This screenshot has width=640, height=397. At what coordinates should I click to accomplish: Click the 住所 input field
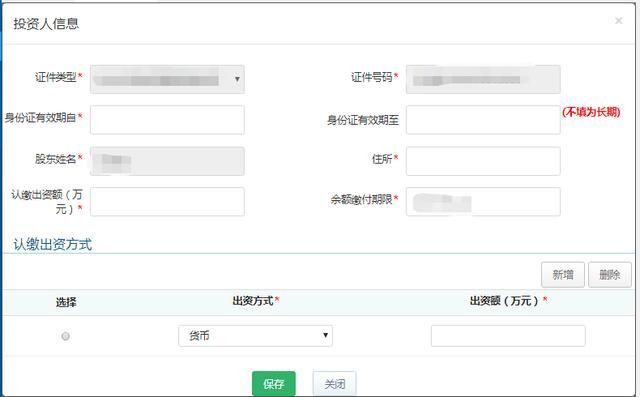[x=483, y=161]
